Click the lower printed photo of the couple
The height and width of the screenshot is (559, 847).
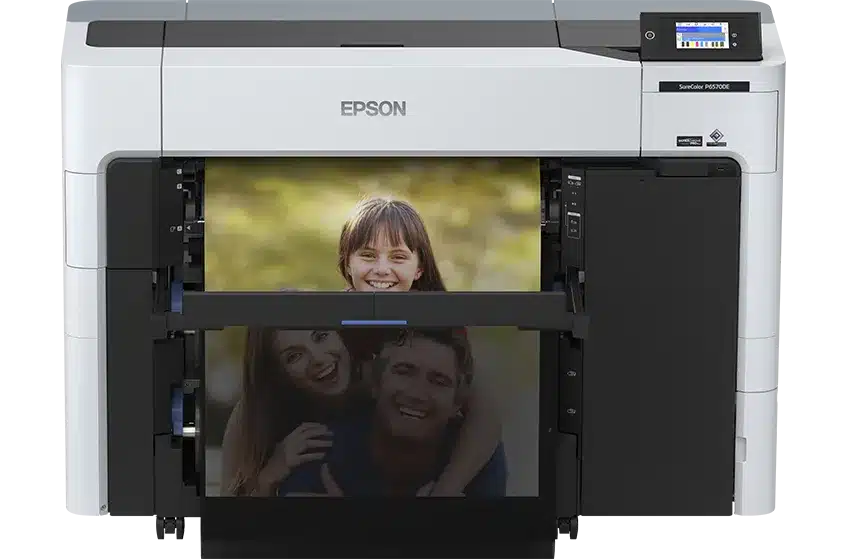click(372, 412)
